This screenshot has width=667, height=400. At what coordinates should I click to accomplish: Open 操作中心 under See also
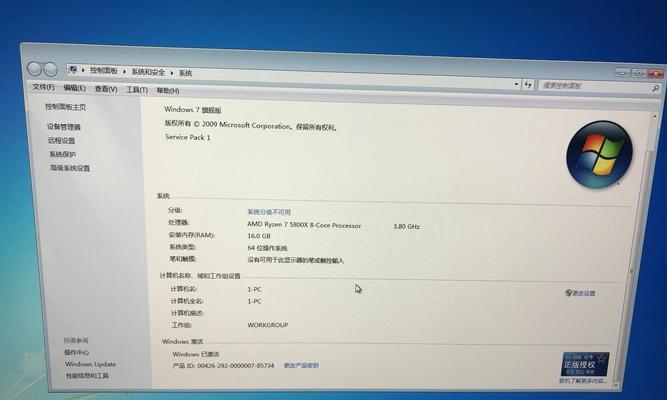[77, 352]
